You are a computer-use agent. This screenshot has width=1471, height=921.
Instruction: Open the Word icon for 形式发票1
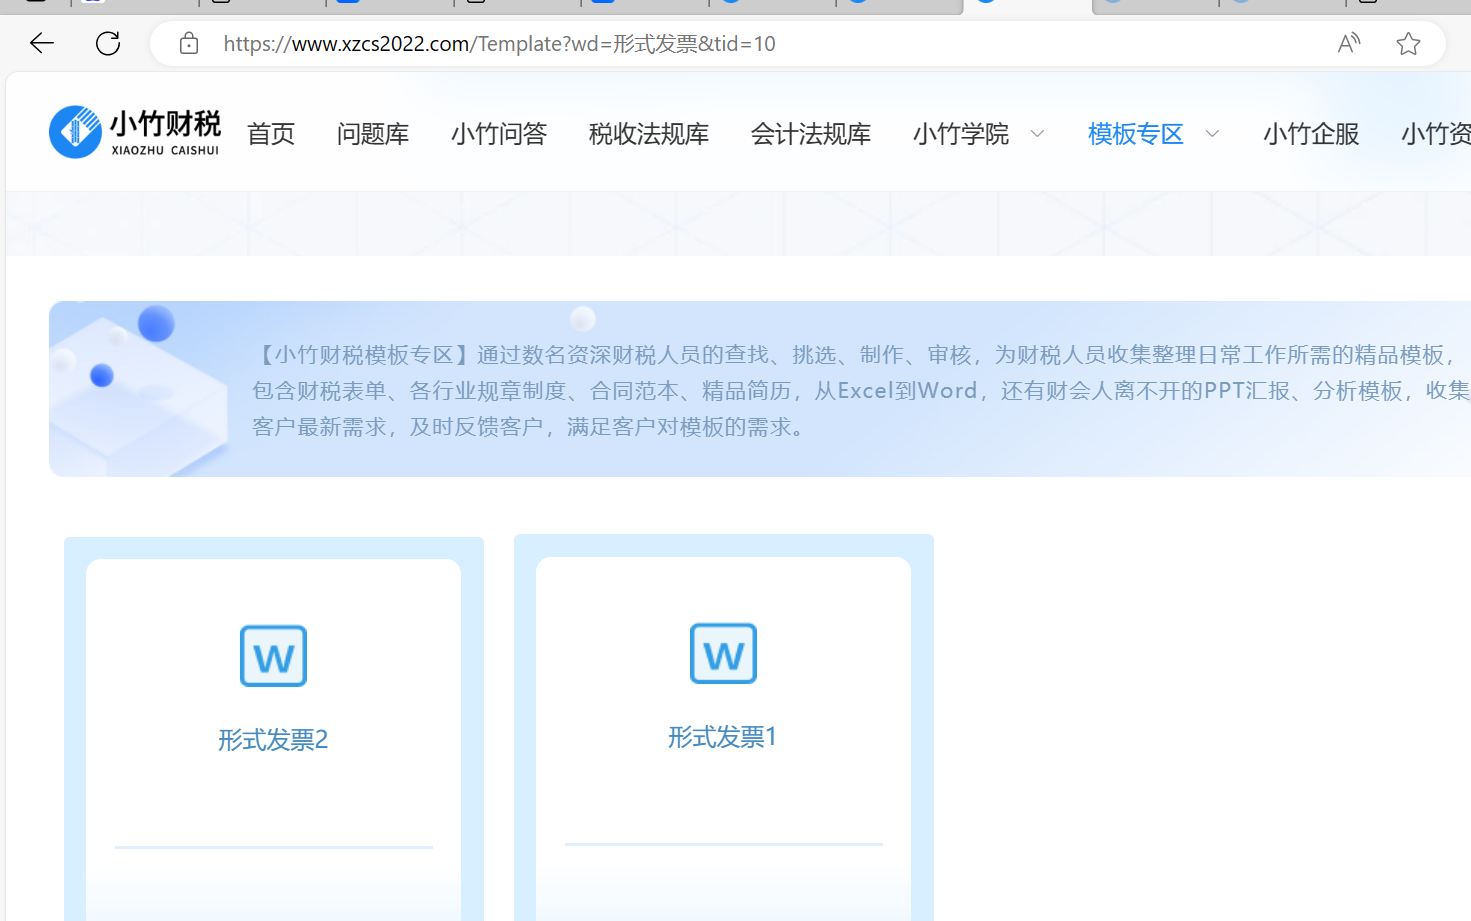pos(723,653)
